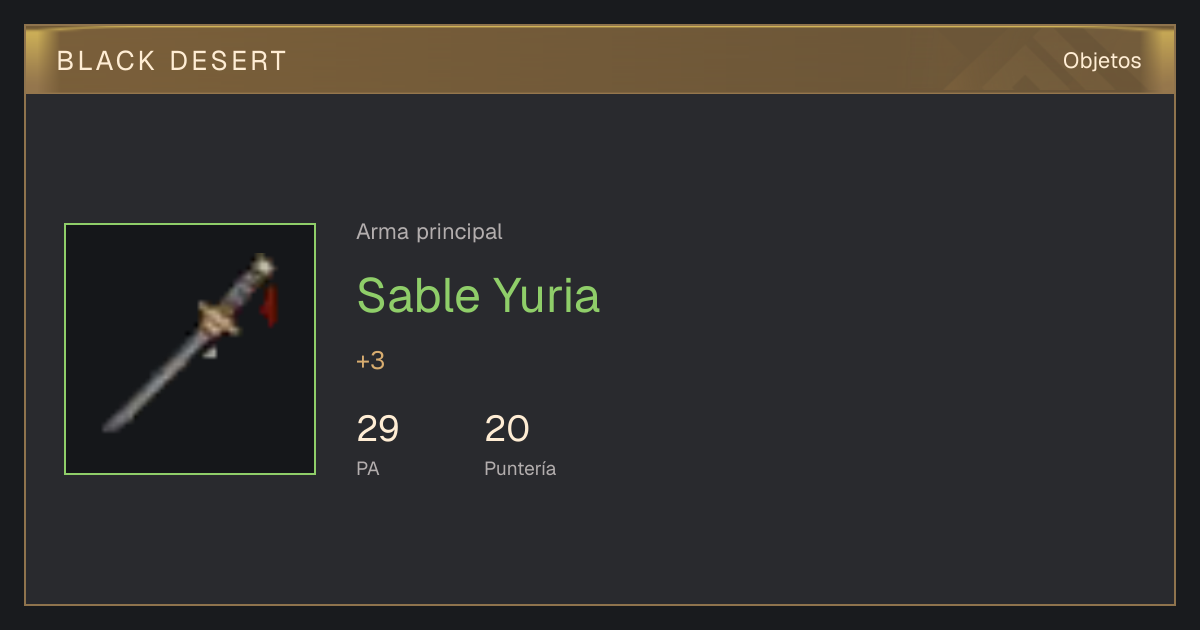1200x630 pixels.
Task: Click the small white notch below the sword guard
Action: coord(209,351)
